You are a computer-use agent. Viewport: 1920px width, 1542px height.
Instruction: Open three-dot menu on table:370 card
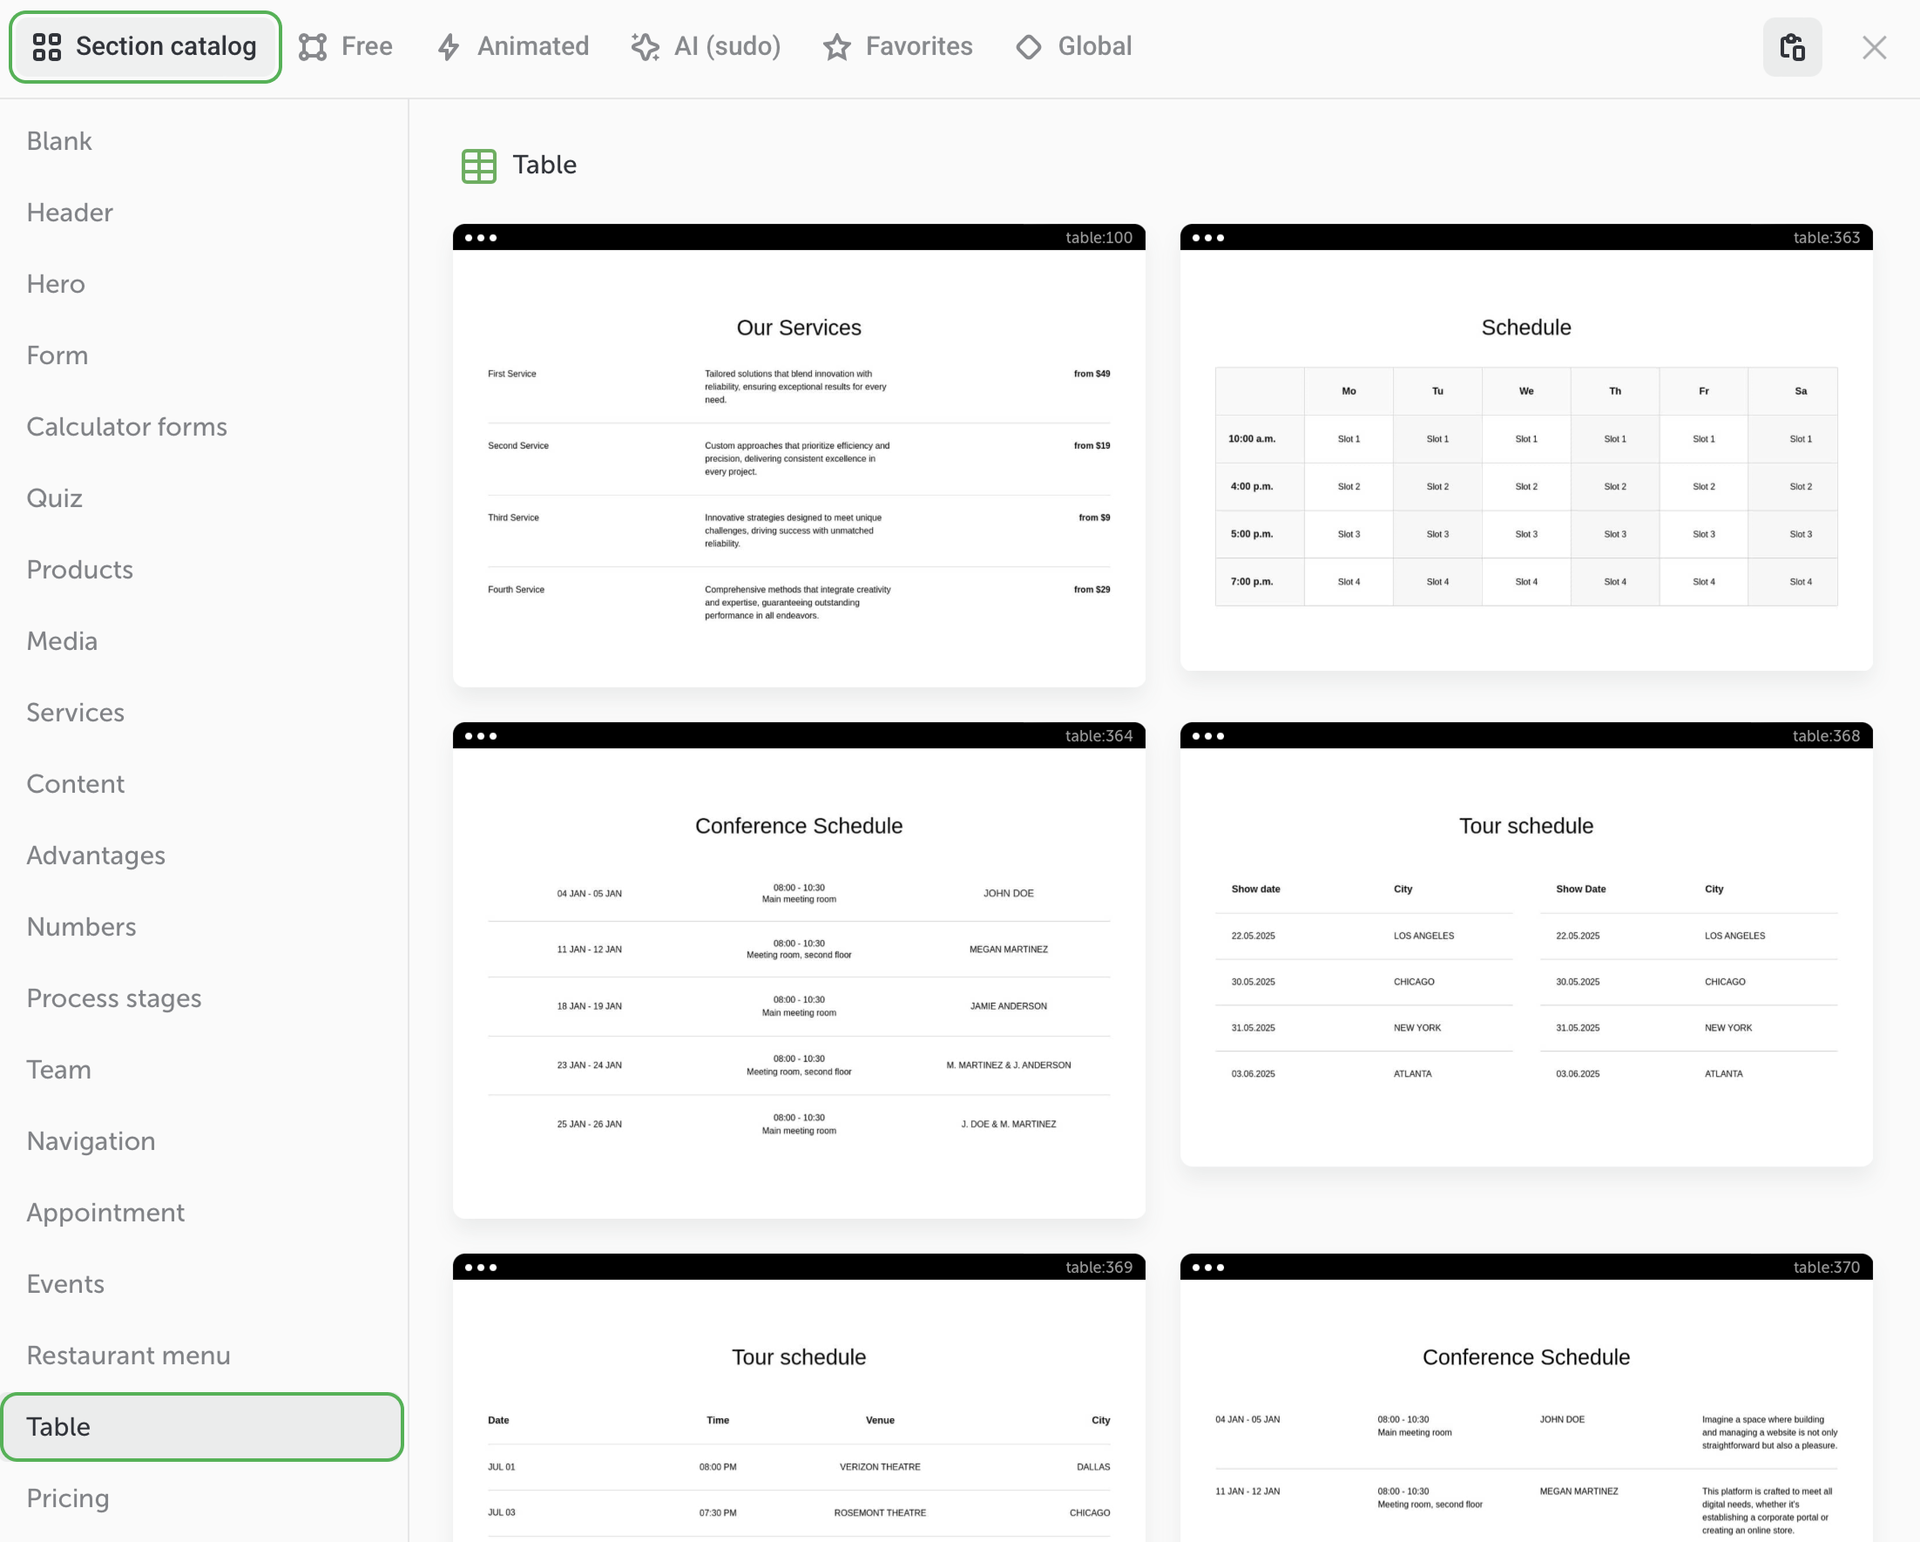point(1208,1267)
